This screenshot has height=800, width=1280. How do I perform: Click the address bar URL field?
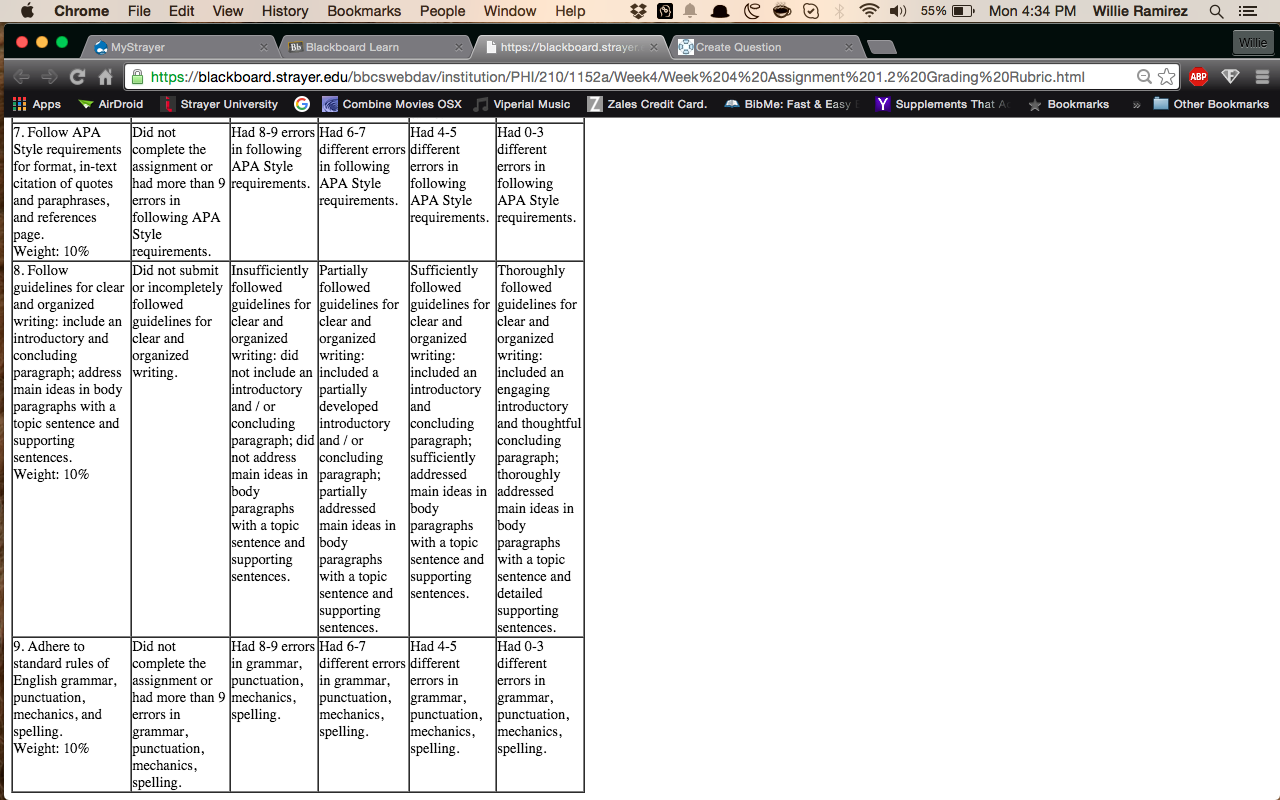click(x=640, y=77)
